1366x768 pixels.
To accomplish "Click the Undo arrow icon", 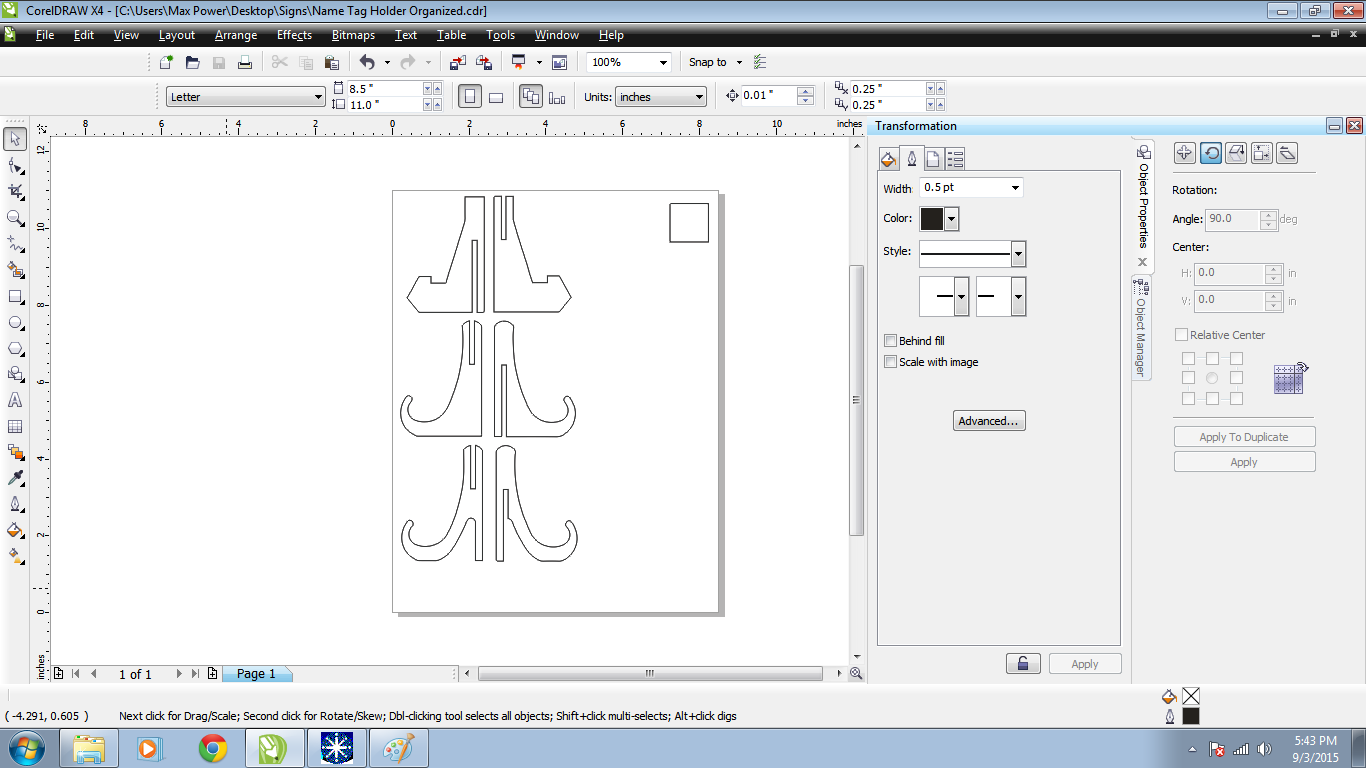I will [367, 62].
